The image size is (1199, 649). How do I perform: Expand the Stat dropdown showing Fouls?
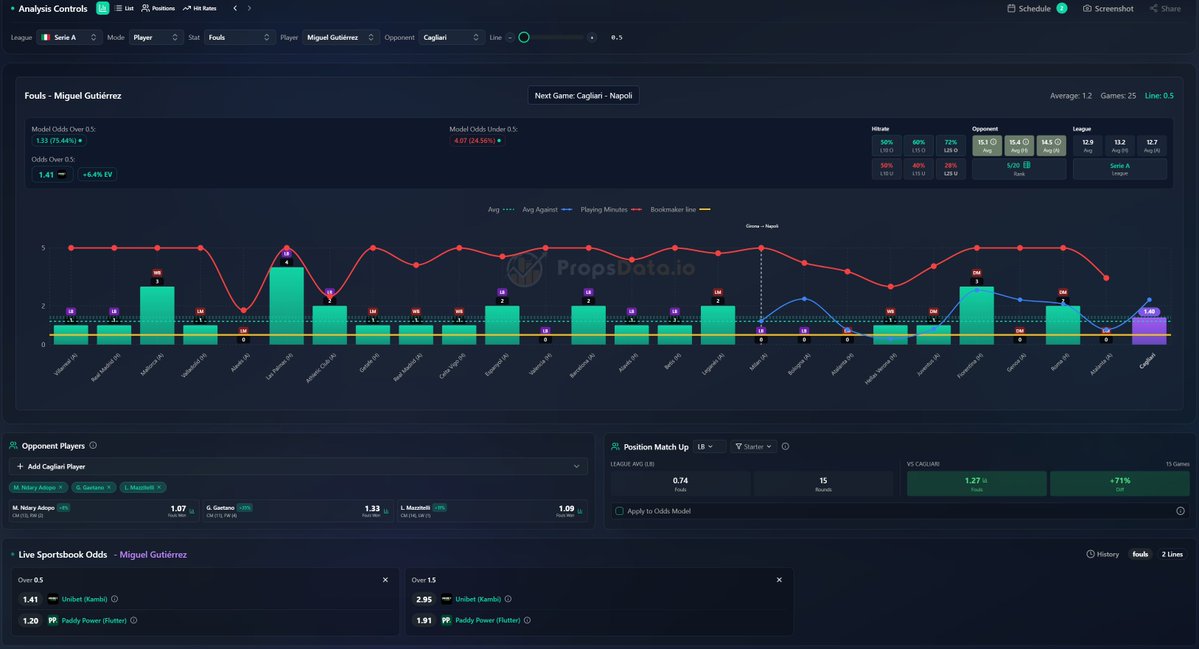coord(239,35)
